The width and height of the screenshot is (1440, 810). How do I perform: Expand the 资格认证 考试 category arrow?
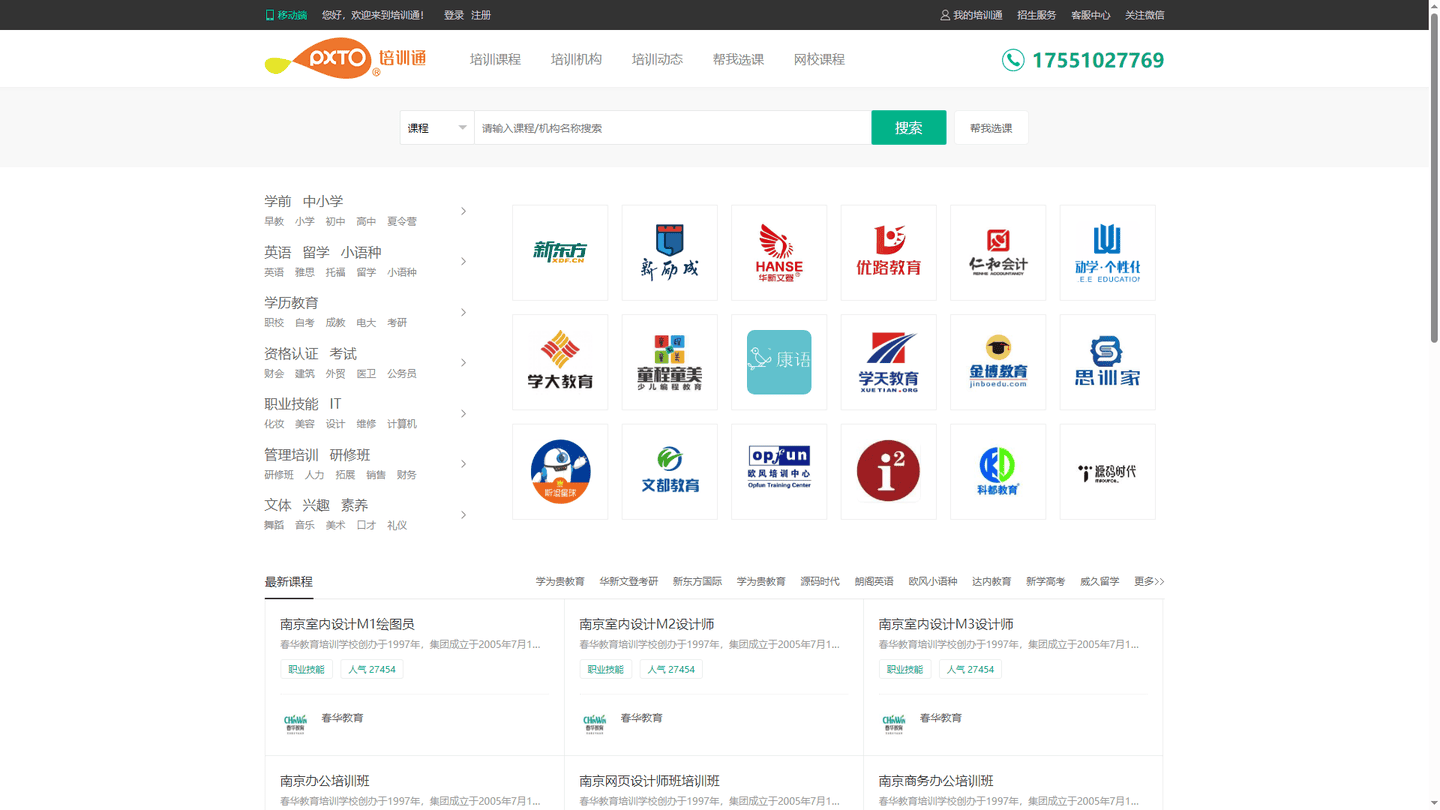(x=463, y=362)
